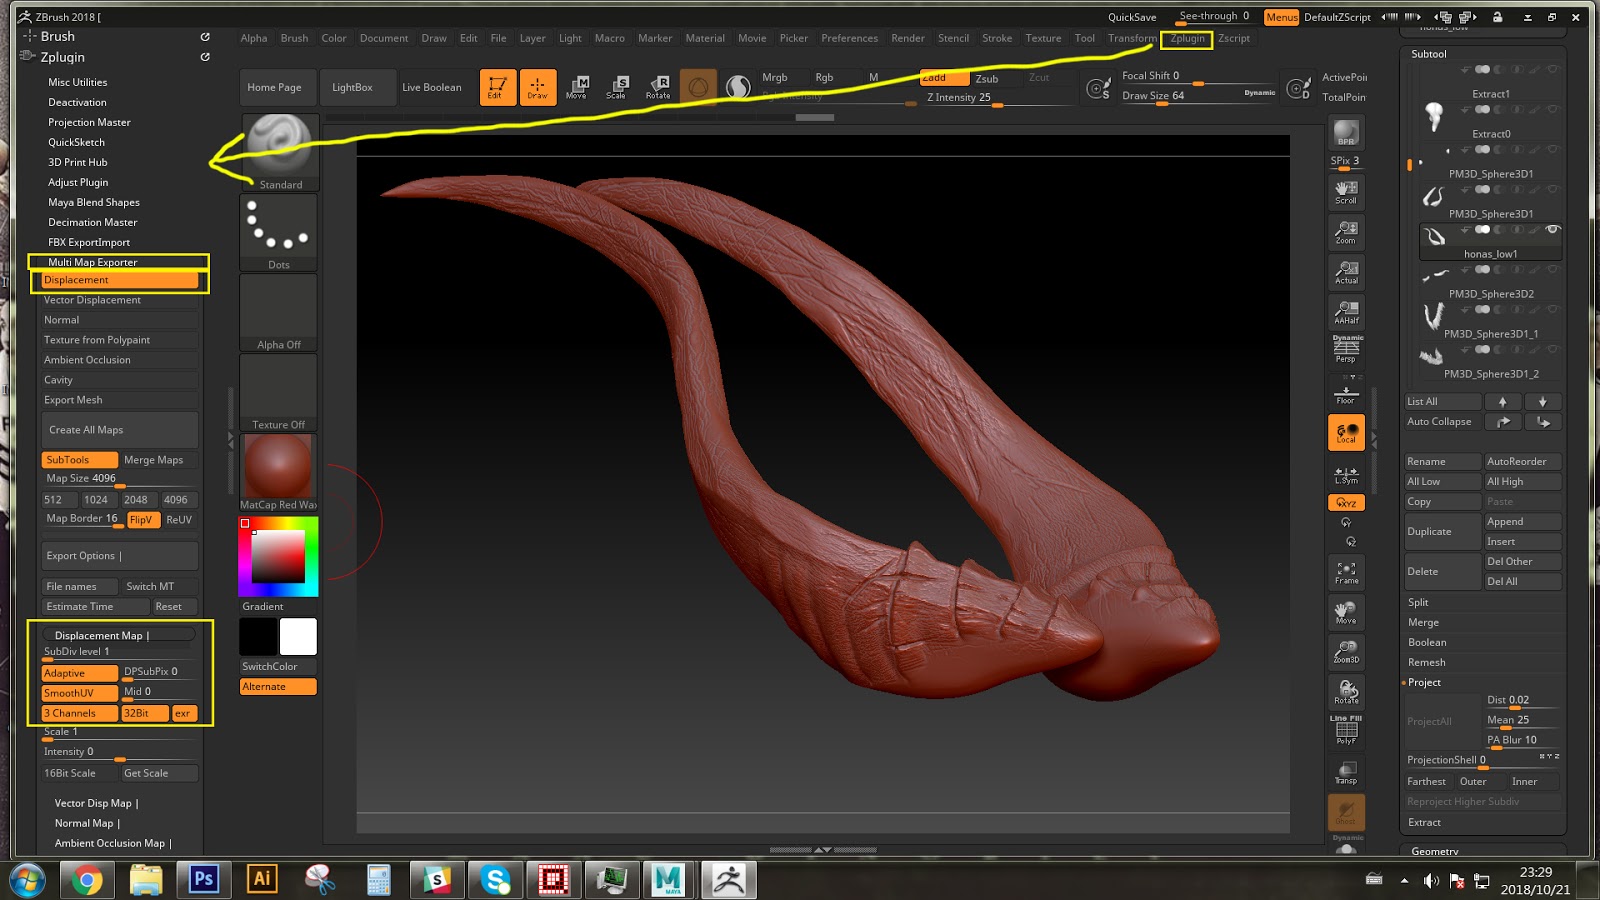The image size is (1600, 900).
Task: Open the Zplugin menu
Action: [1187, 39]
